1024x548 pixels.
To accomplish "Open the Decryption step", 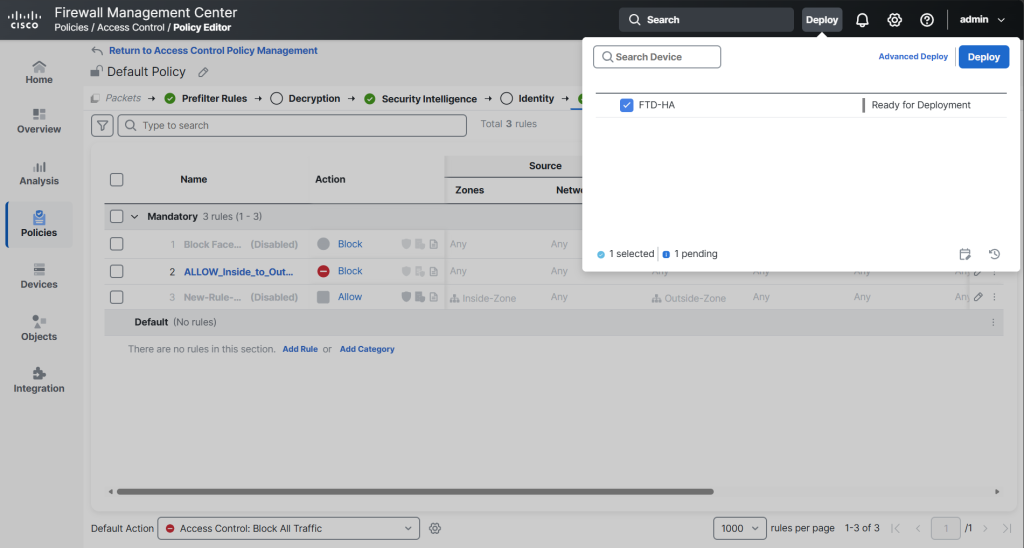I will click(x=314, y=99).
